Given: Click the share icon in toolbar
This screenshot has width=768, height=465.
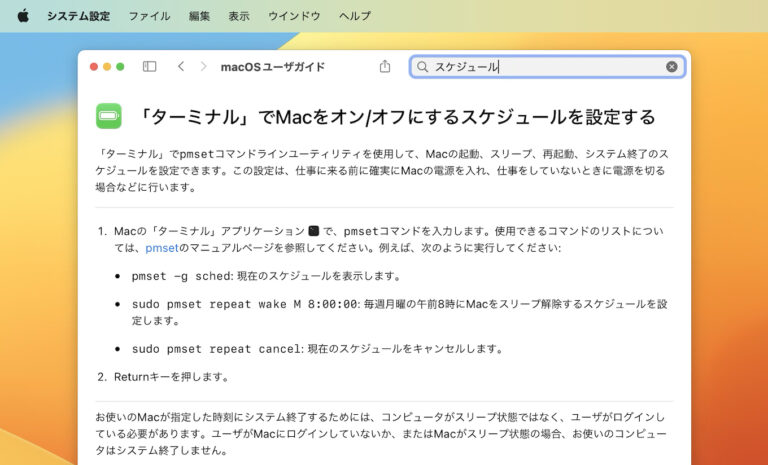Looking at the screenshot, I should pos(385,66).
